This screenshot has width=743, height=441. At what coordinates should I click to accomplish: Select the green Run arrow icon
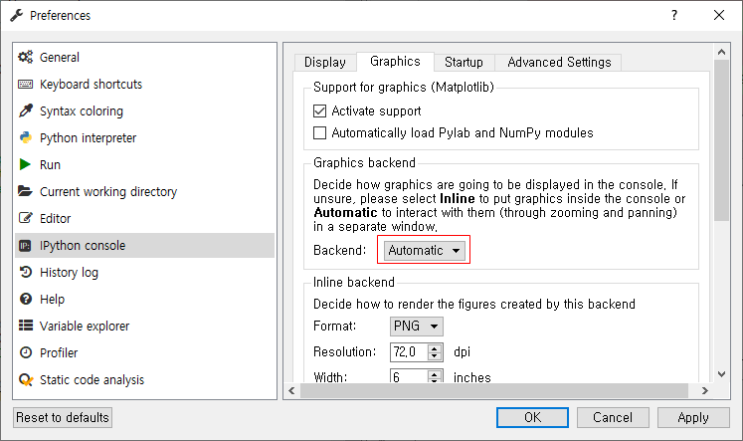(26, 165)
